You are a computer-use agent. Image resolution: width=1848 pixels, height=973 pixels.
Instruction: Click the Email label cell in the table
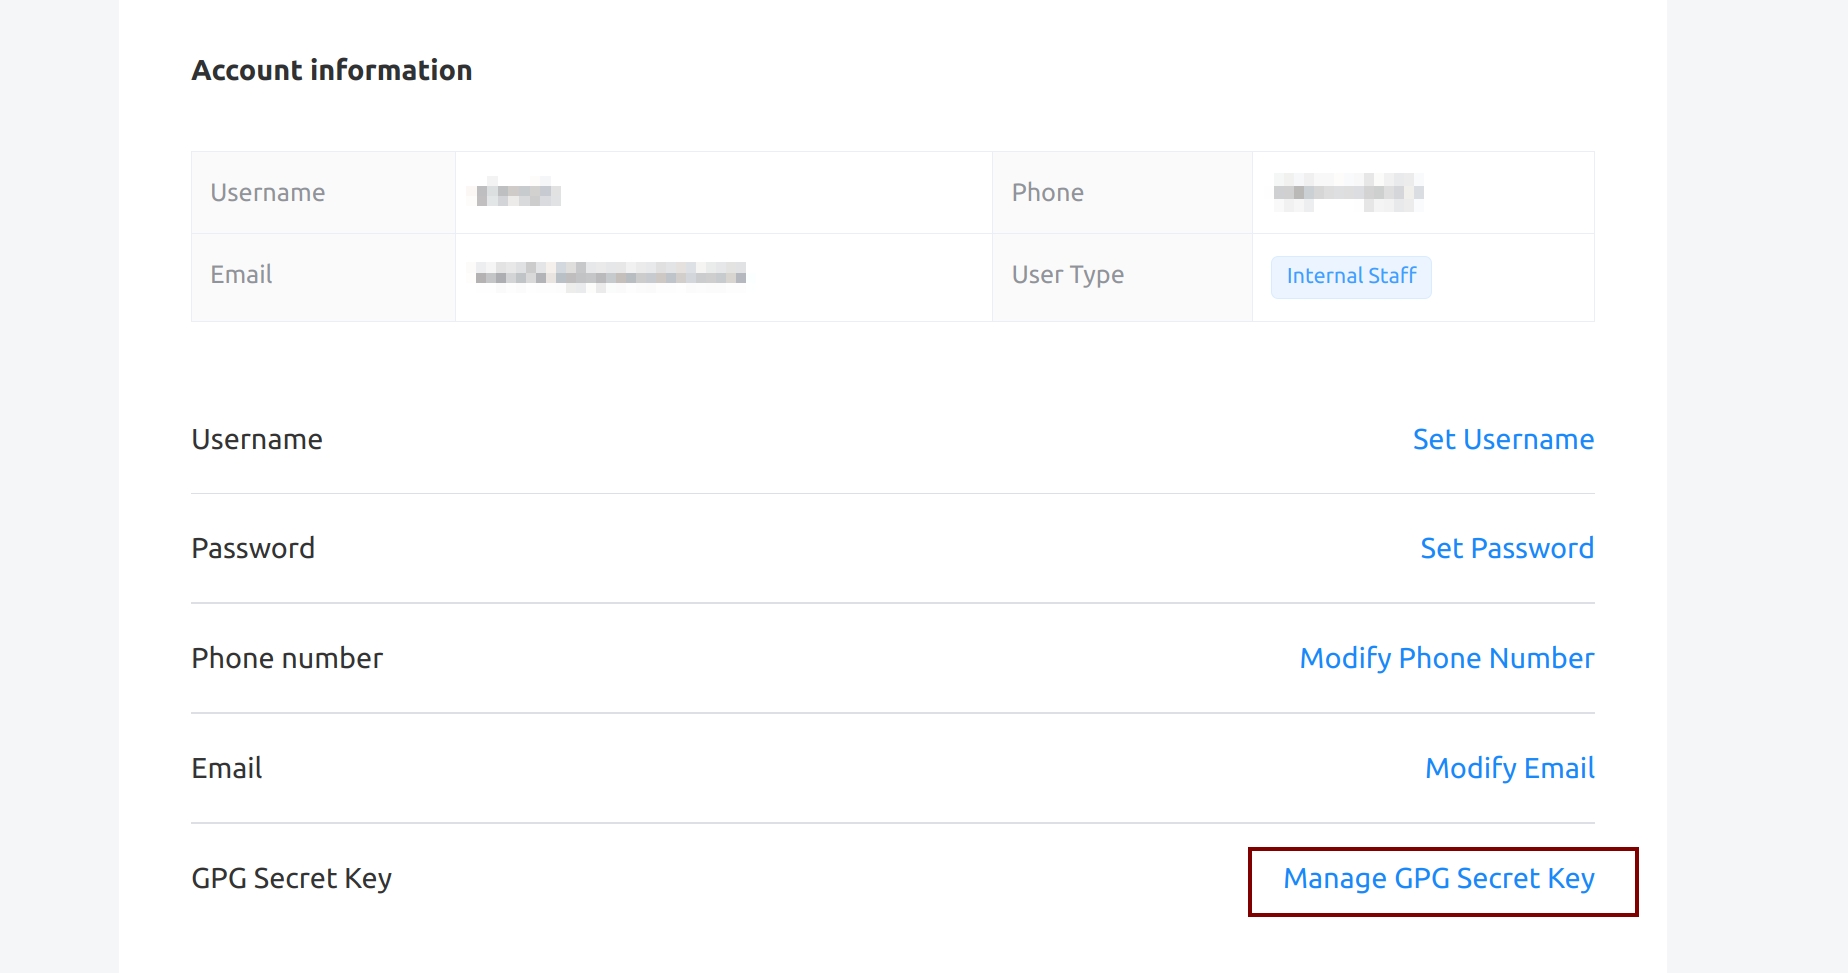(x=241, y=275)
